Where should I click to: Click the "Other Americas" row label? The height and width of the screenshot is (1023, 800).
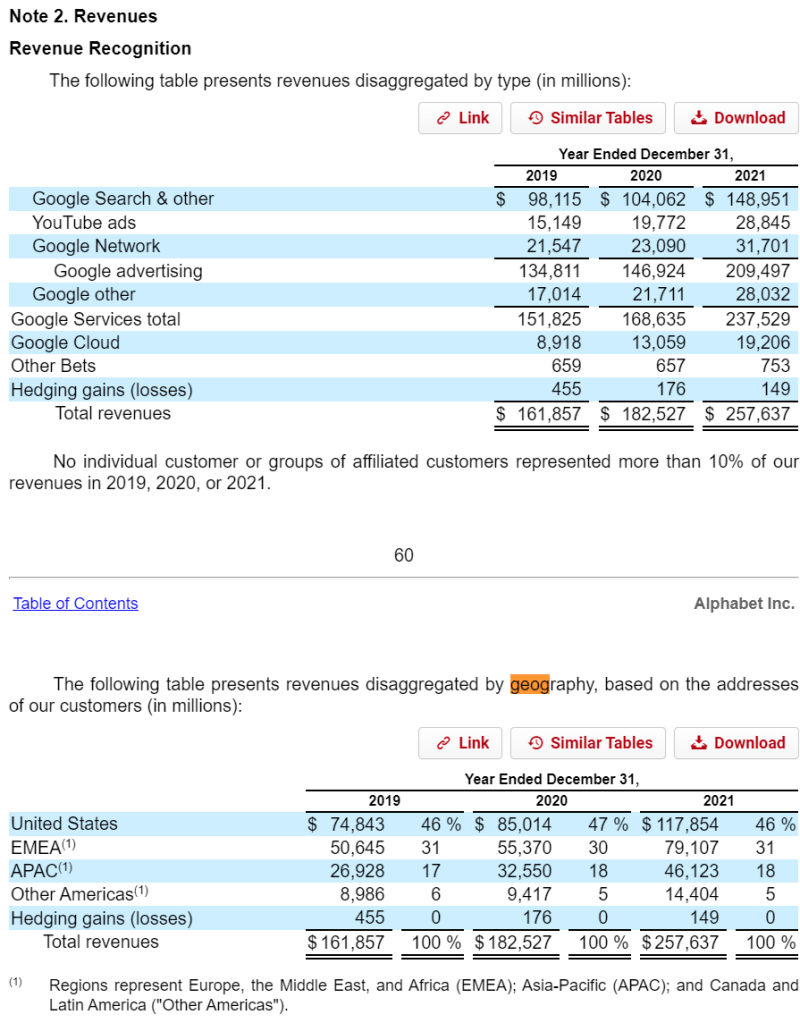80,894
